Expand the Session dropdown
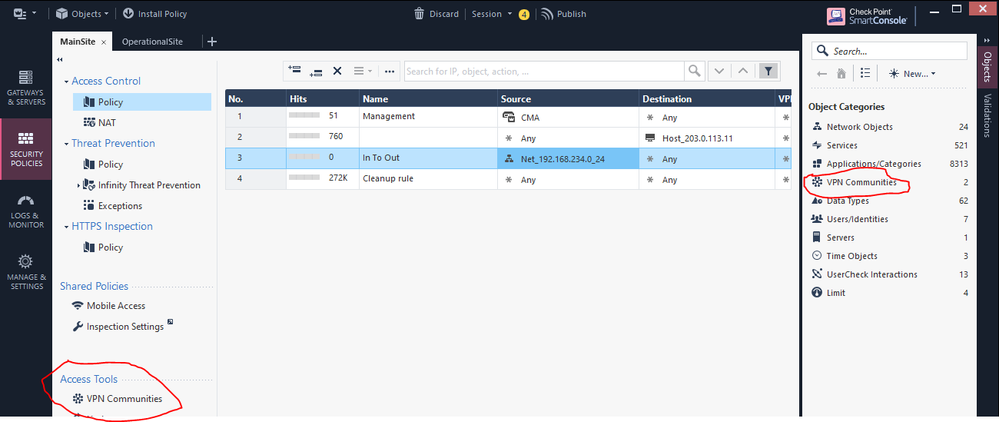This screenshot has height=422, width=999. tap(492, 13)
